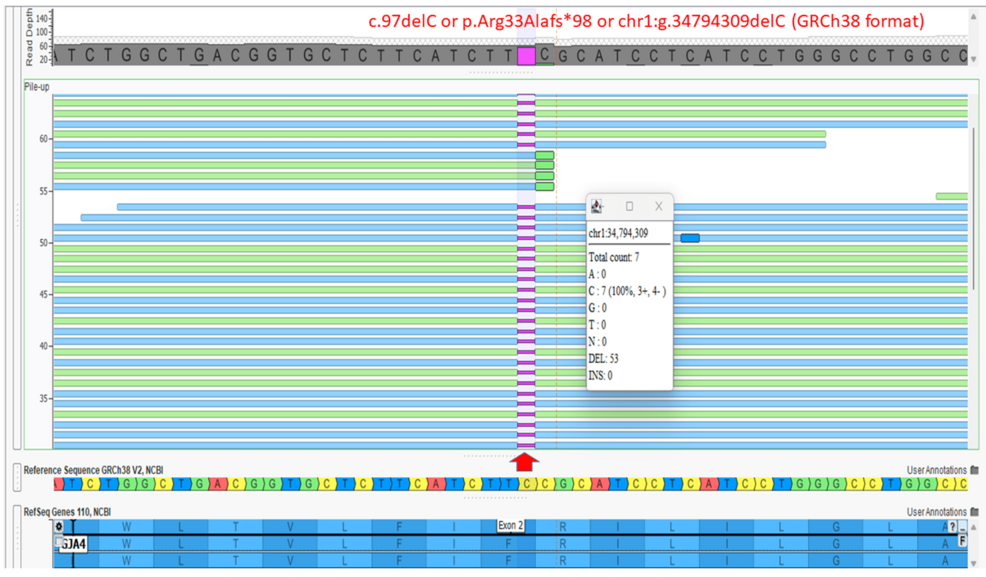Click the popup window's app icon
The height and width of the screenshot is (577, 986).
pyautogui.click(x=597, y=206)
